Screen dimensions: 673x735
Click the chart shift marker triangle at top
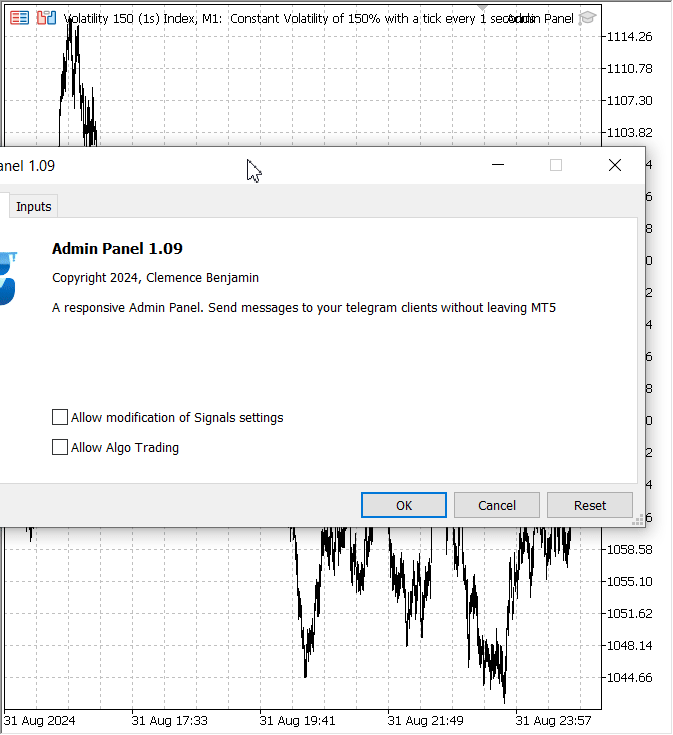point(482,8)
